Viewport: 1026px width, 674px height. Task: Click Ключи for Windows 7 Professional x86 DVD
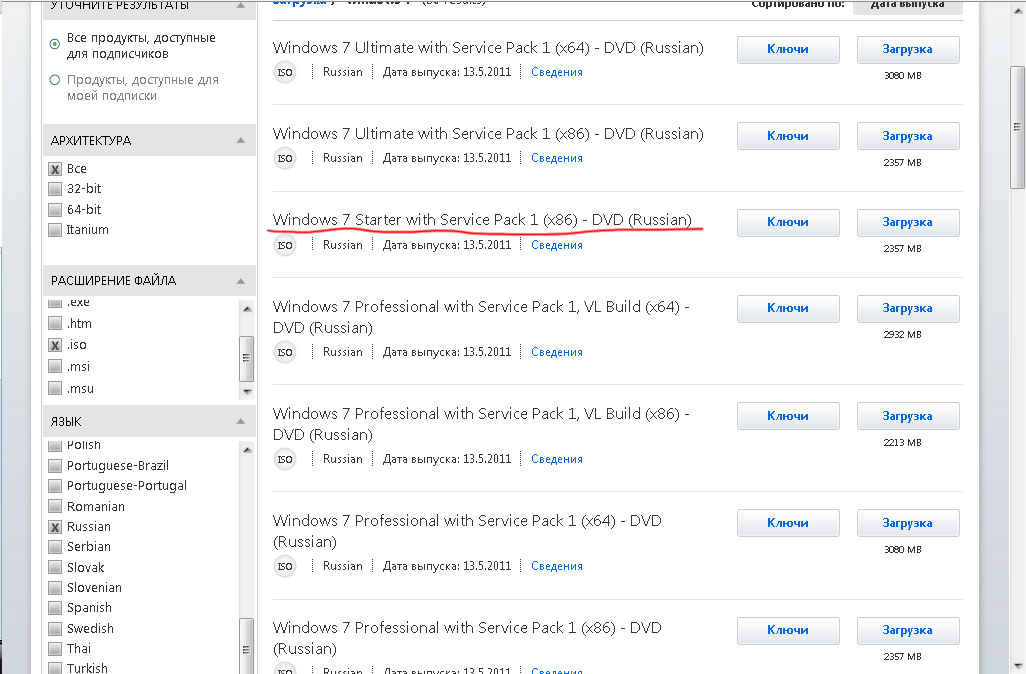point(788,630)
